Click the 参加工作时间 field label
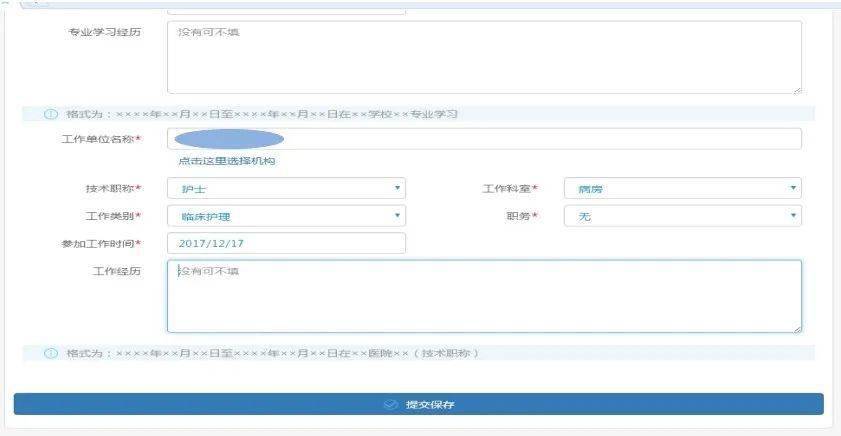The image size is (841, 436). coord(100,243)
